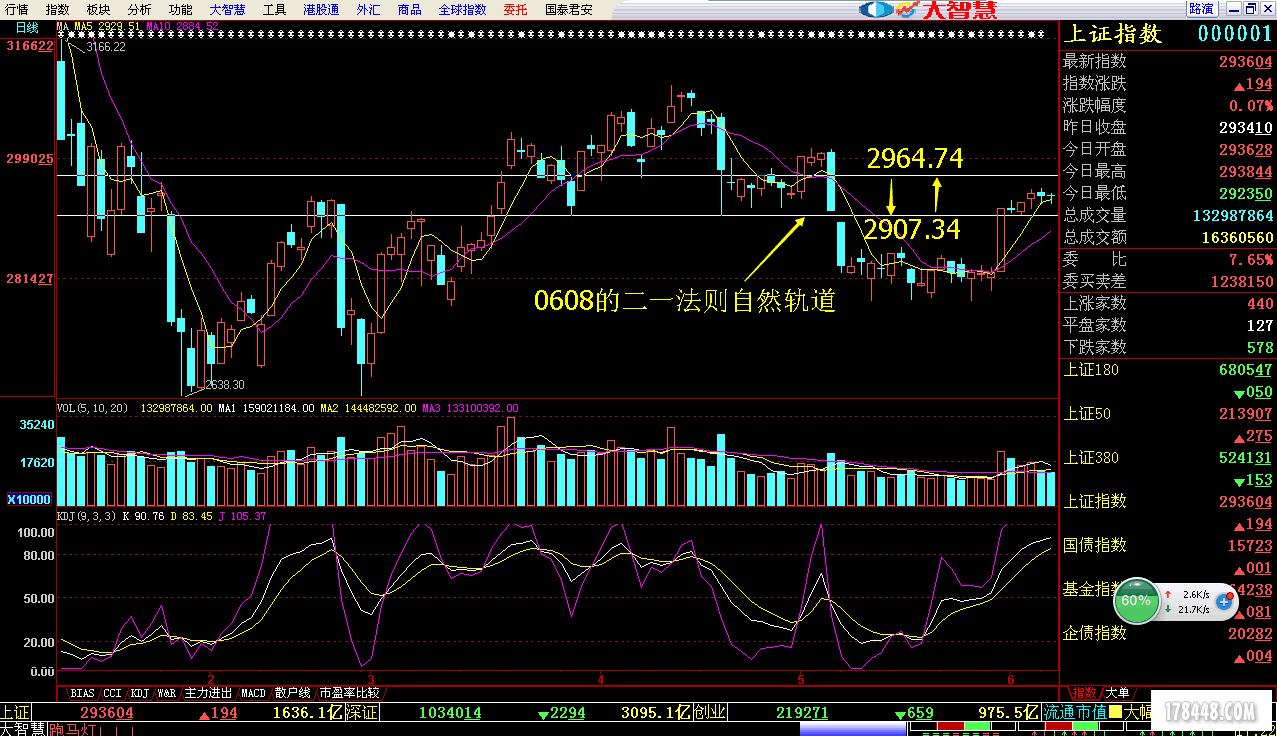
Task: Click the green 60% speed ball widget
Action: click(x=1135, y=601)
